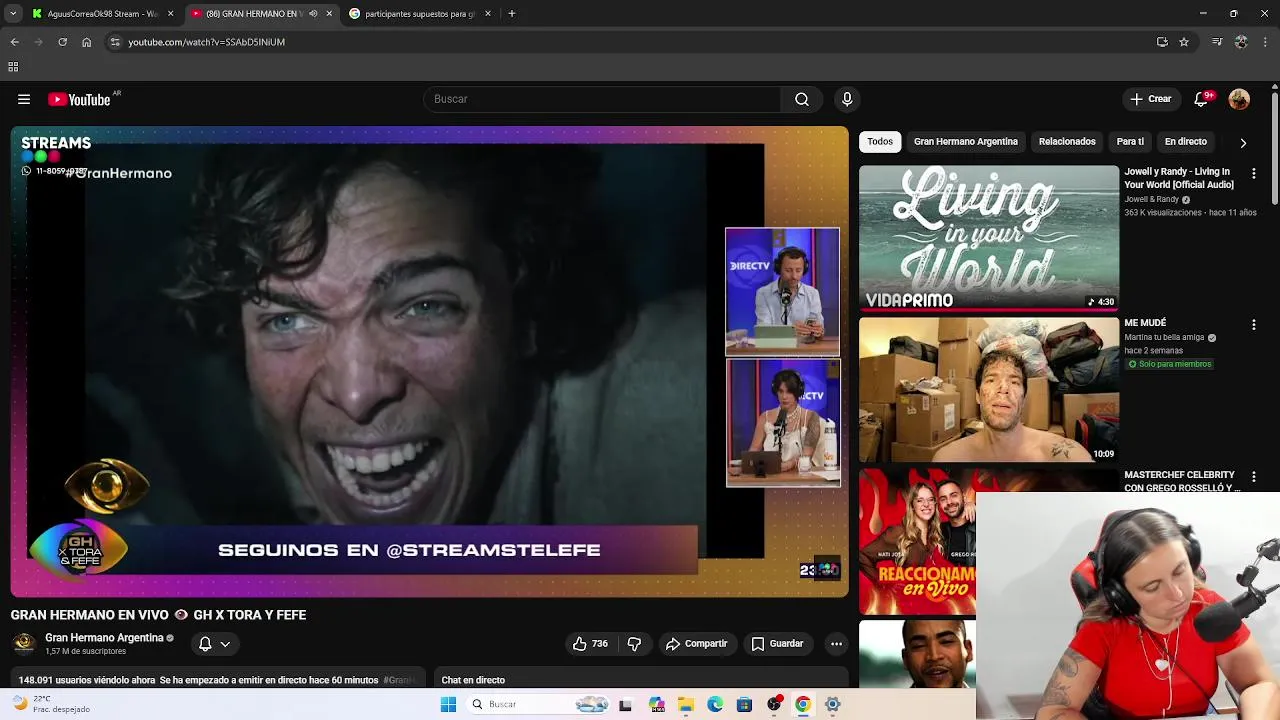This screenshot has width=1280, height=720.
Task: Open a new browser tab
Action: (x=511, y=14)
